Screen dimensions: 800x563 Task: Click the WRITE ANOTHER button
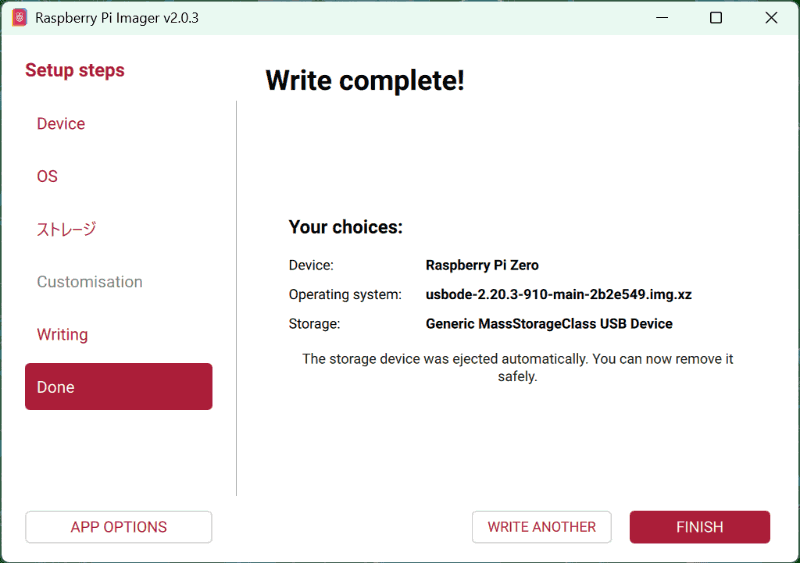click(541, 527)
